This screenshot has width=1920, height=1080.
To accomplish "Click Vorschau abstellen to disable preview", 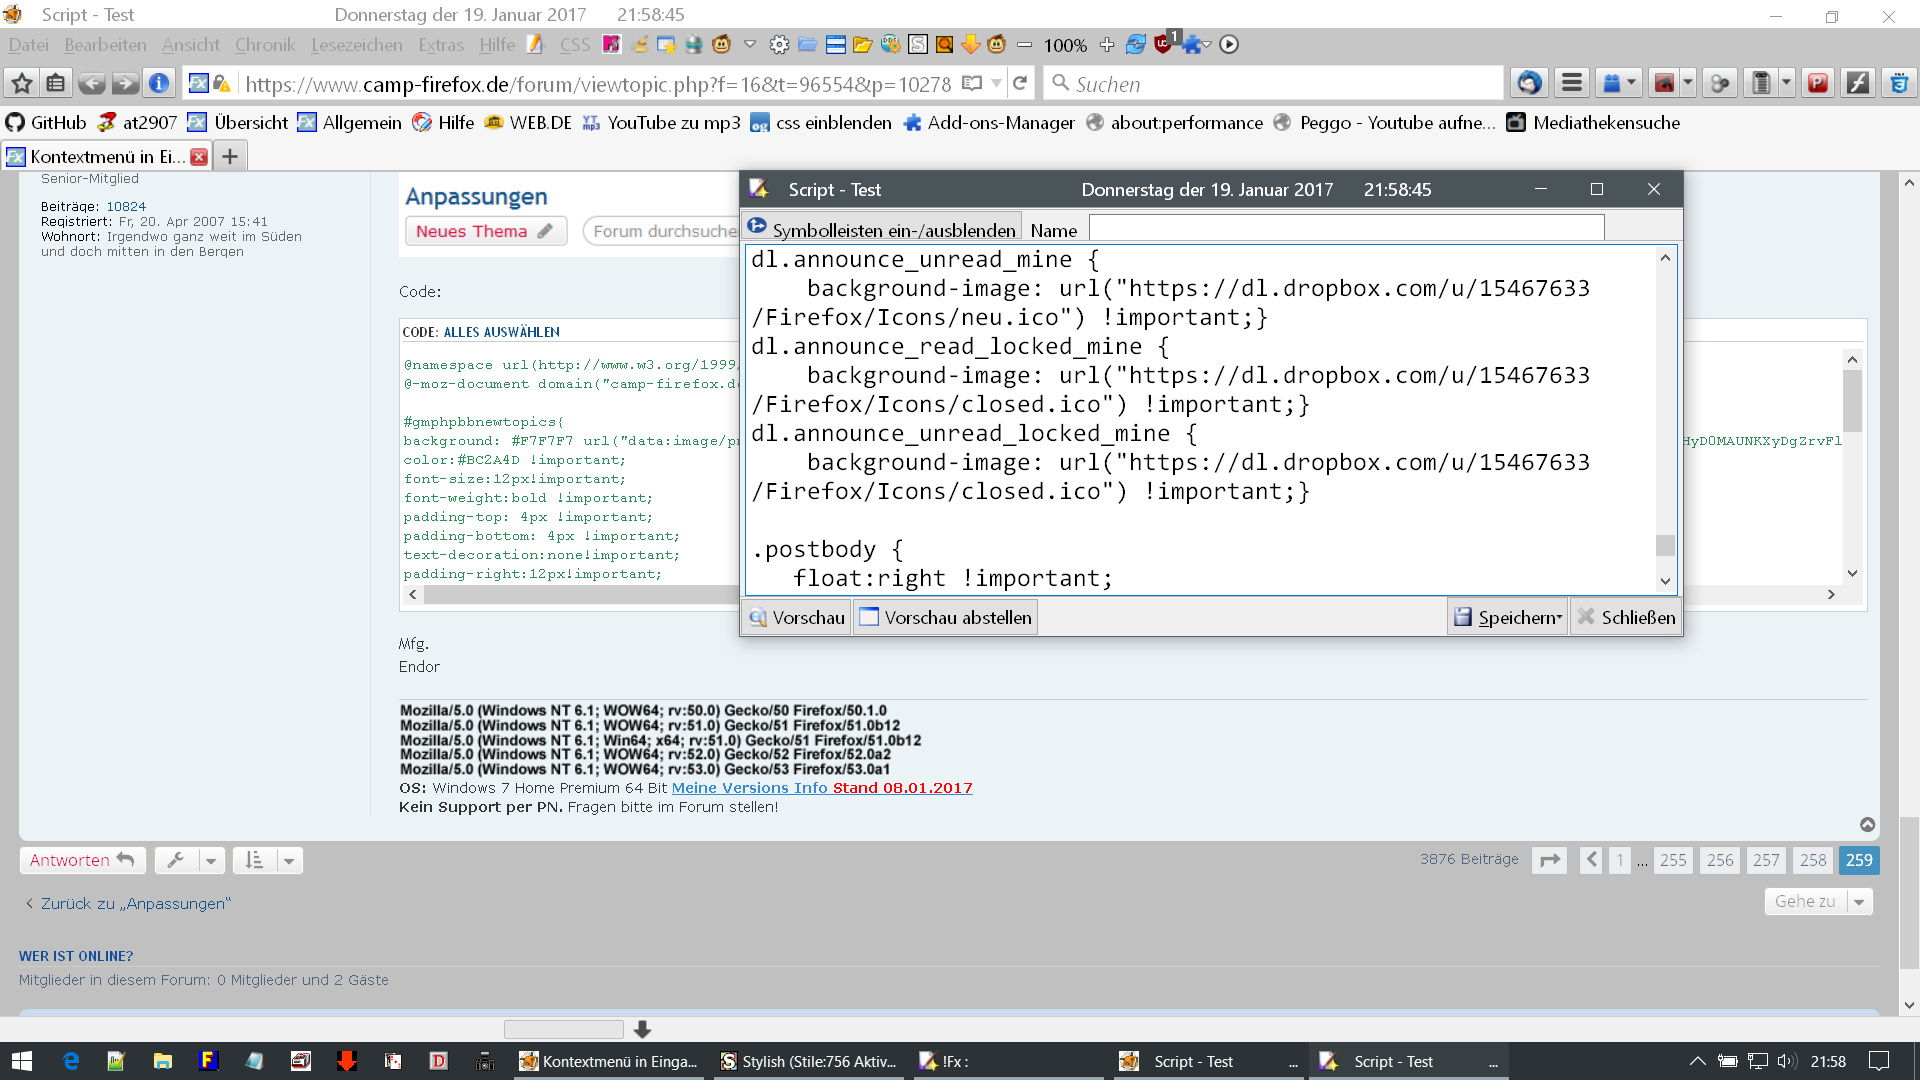I will click(x=945, y=618).
